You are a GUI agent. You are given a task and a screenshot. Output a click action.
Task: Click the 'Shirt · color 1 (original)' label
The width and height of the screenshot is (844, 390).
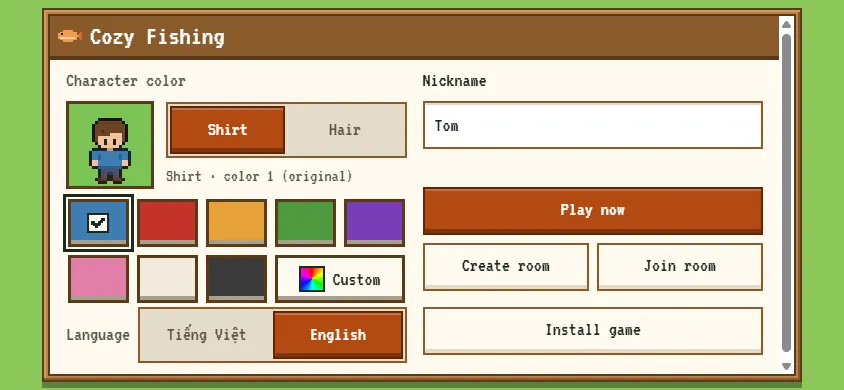259,176
